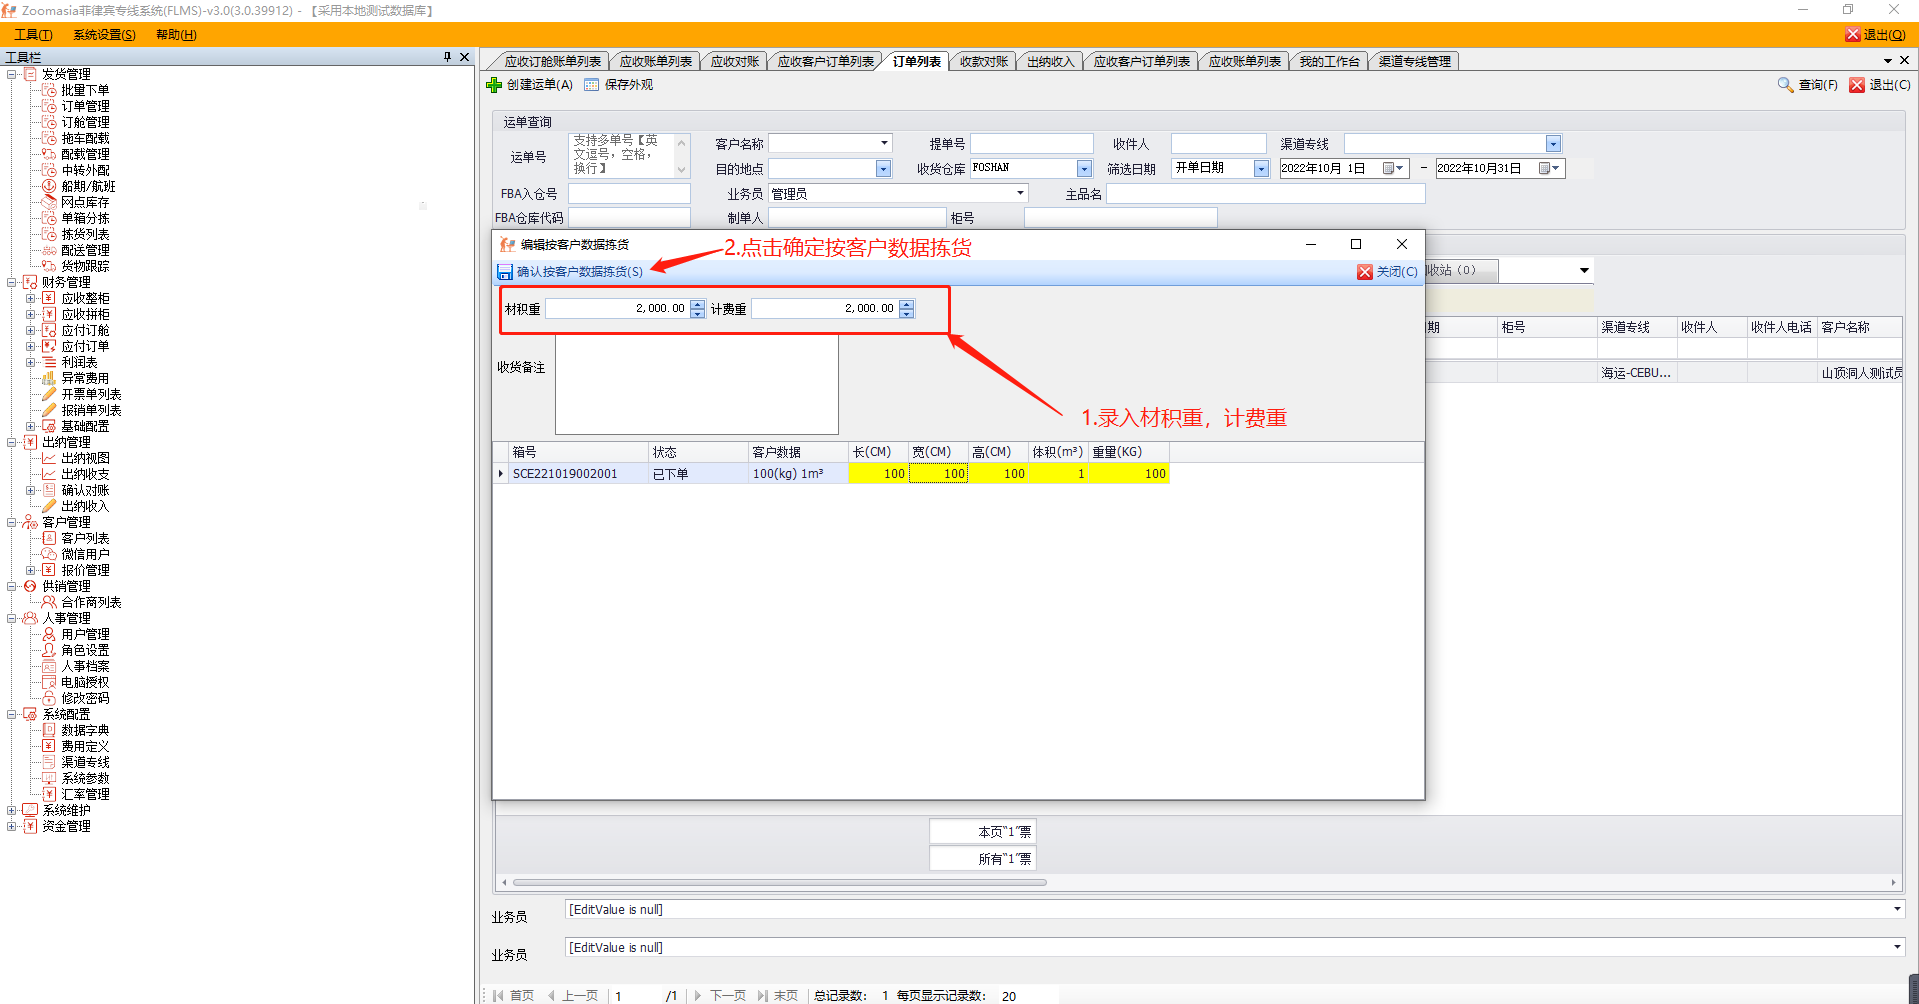Image resolution: width=1919 pixels, height=1004 pixels.
Task: Open the 筛选日期 开单日期 dropdown
Action: click(1261, 169)
